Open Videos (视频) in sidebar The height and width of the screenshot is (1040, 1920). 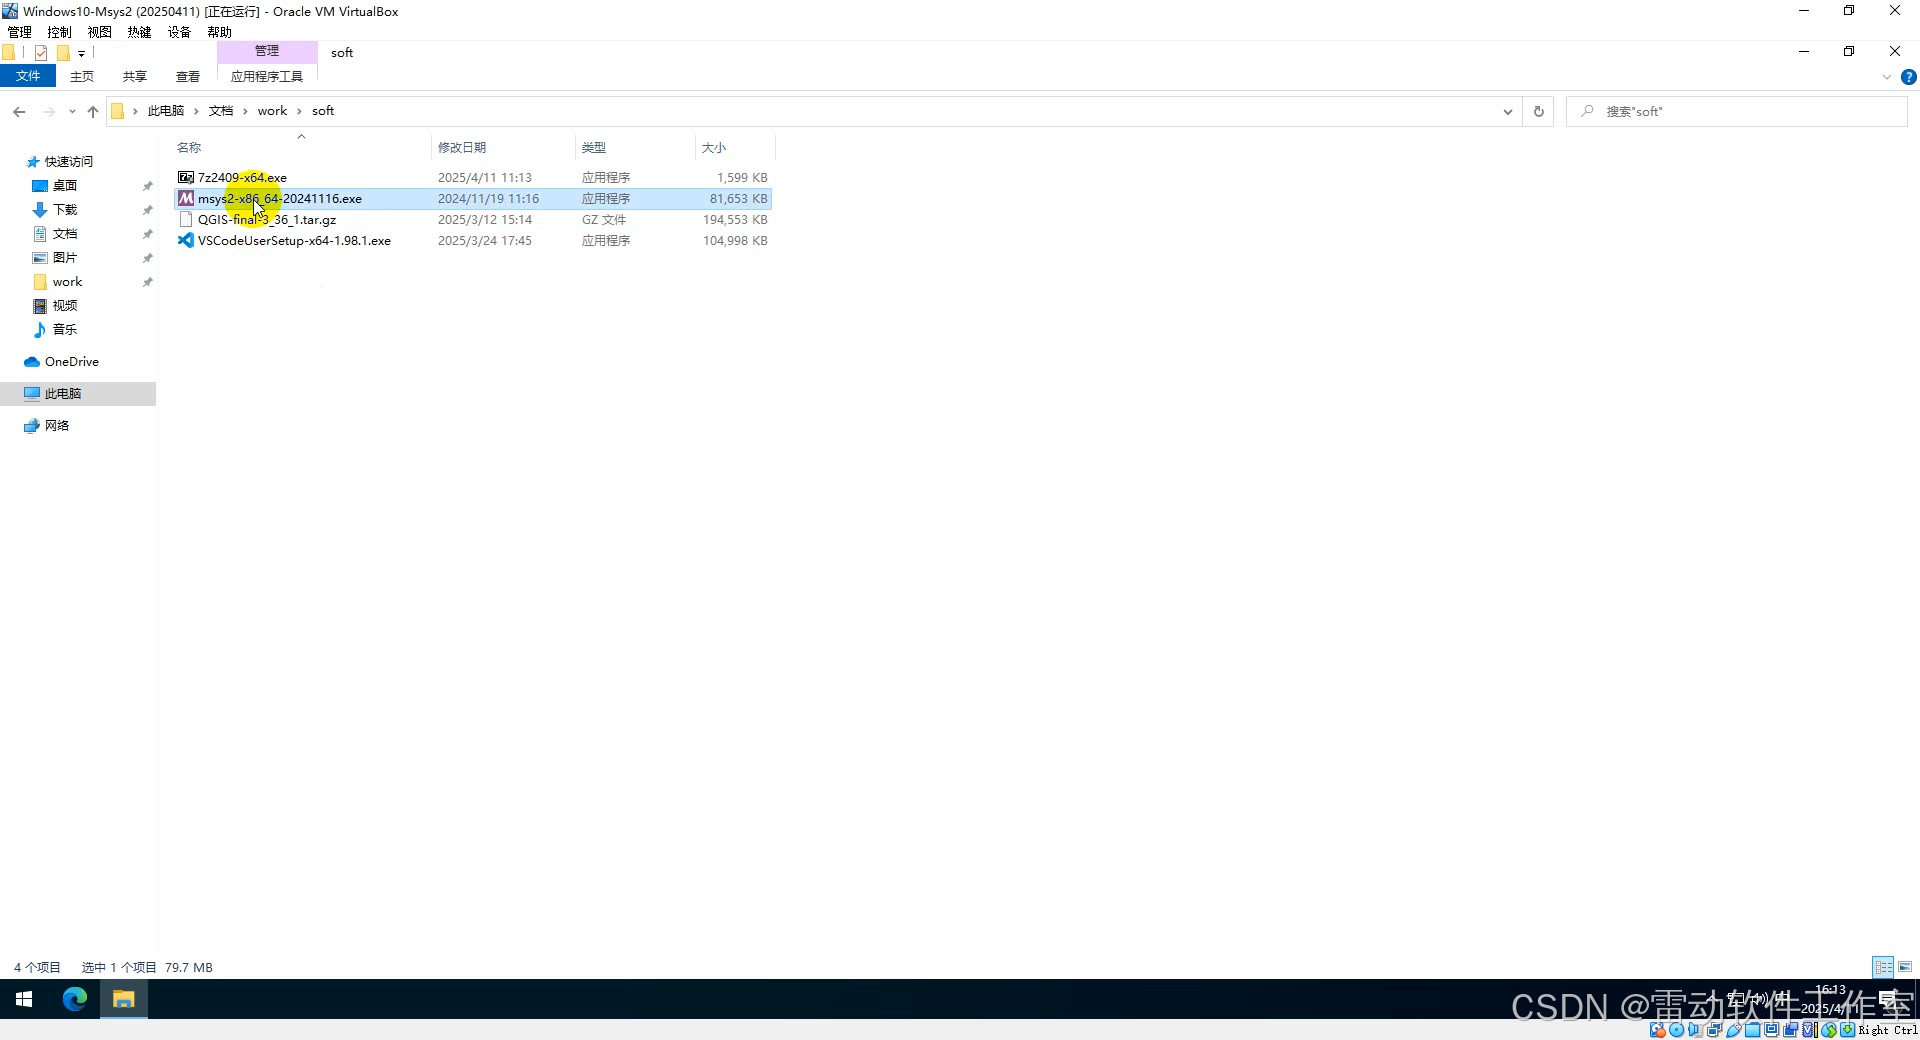pos(65,306)
